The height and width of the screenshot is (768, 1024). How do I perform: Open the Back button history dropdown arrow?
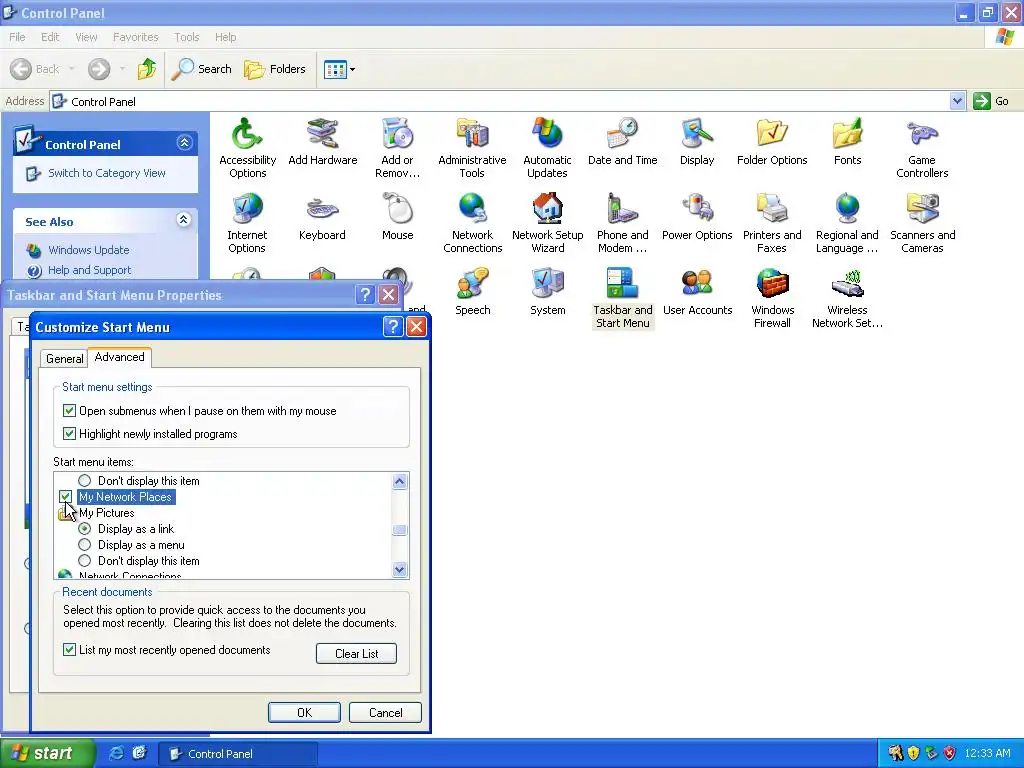71,69
